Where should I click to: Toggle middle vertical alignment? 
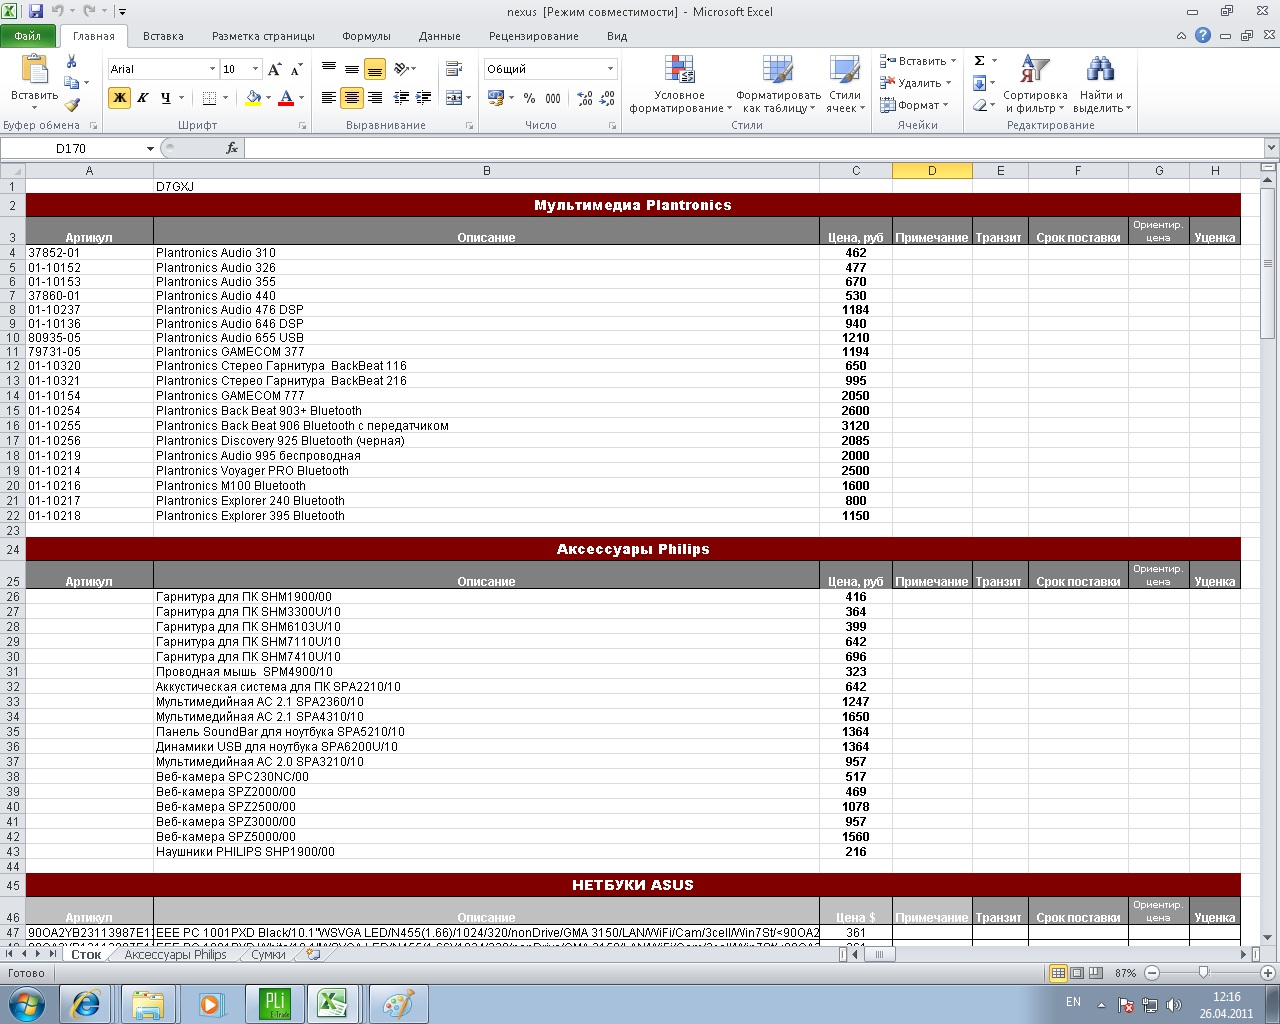pos(352,69)
